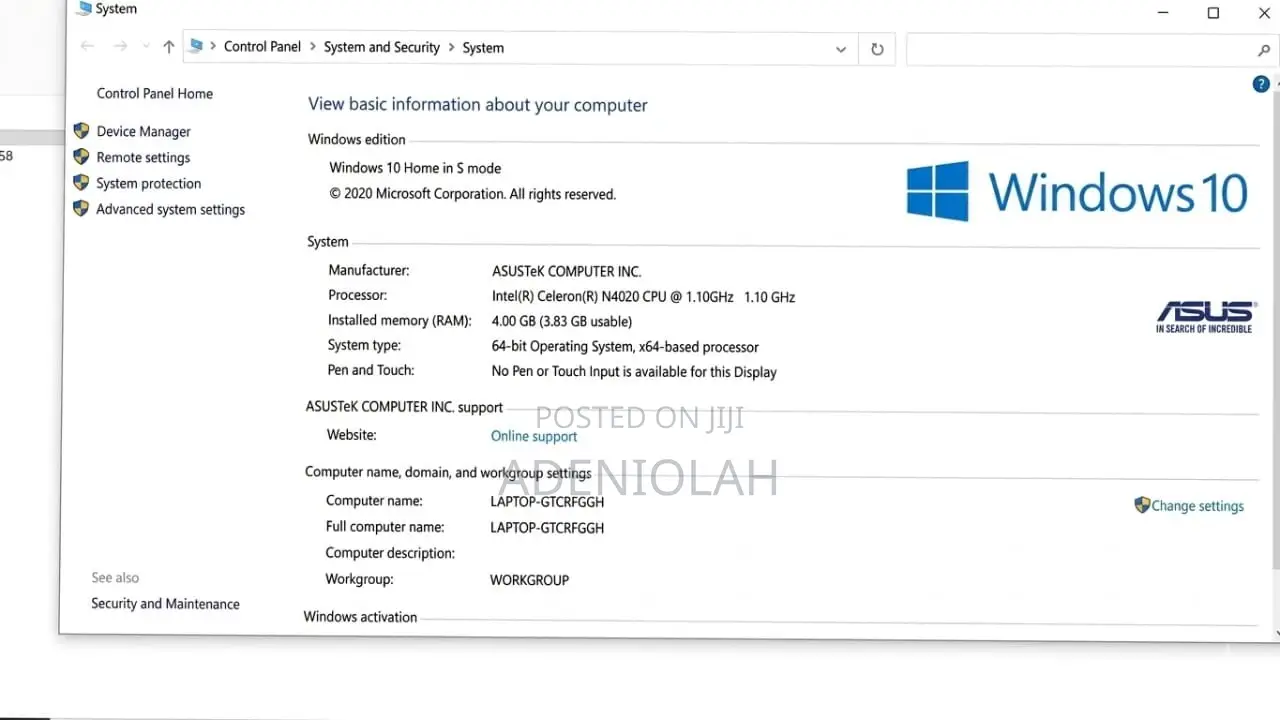This screenshot has width=1280, height=720.
Task: Open Control Panel Home
Action: pyautogui.click(x=155, y=93)
